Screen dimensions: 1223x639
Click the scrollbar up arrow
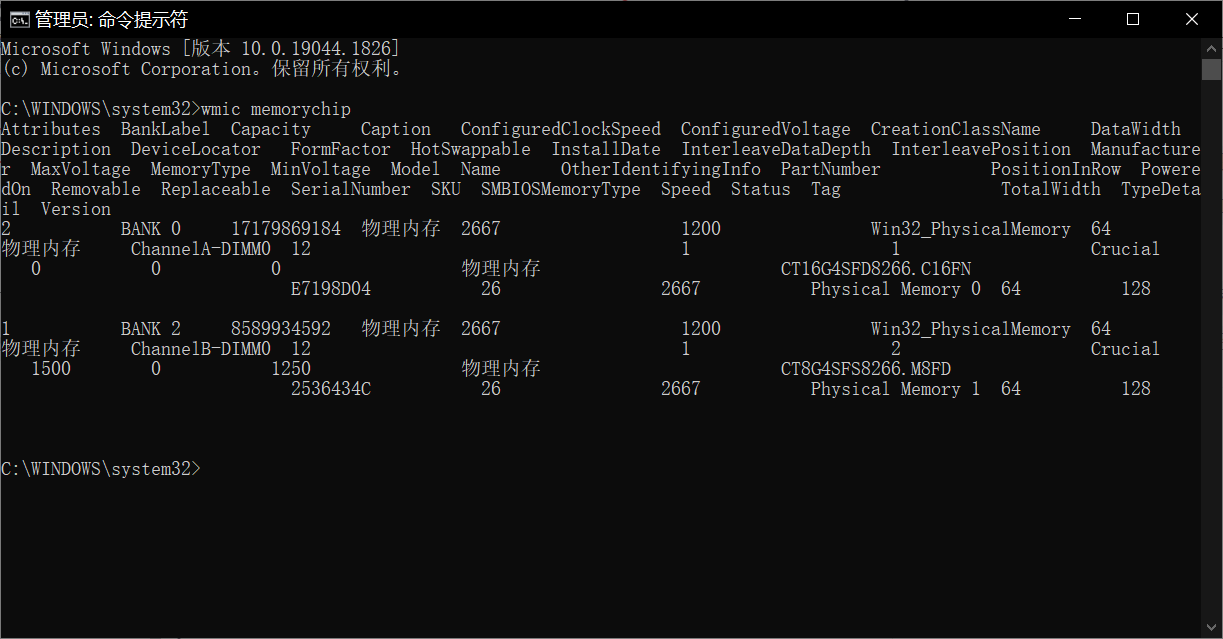click(x=1212, y=48)
